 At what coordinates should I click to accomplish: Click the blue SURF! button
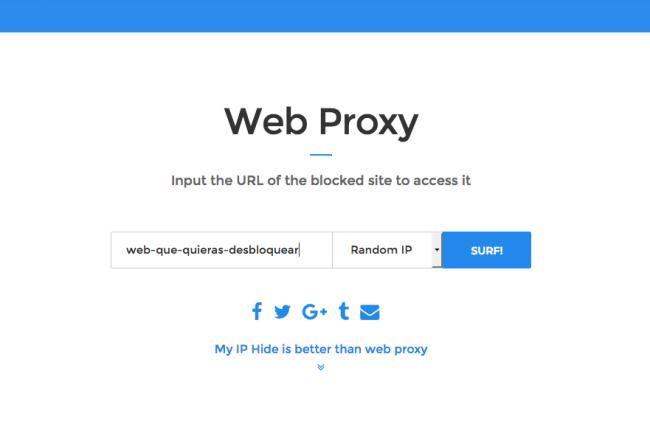click(x=486, y=250)
